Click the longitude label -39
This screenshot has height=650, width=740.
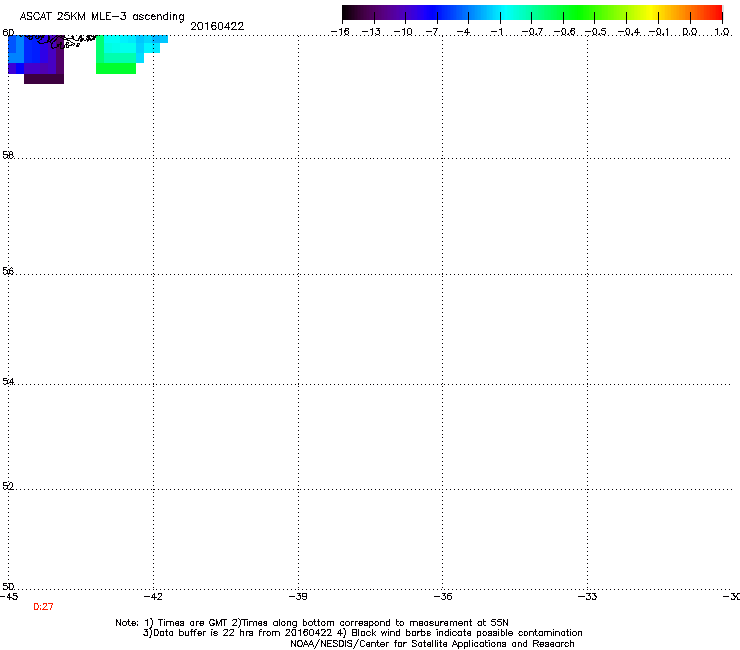pos(298,597)
